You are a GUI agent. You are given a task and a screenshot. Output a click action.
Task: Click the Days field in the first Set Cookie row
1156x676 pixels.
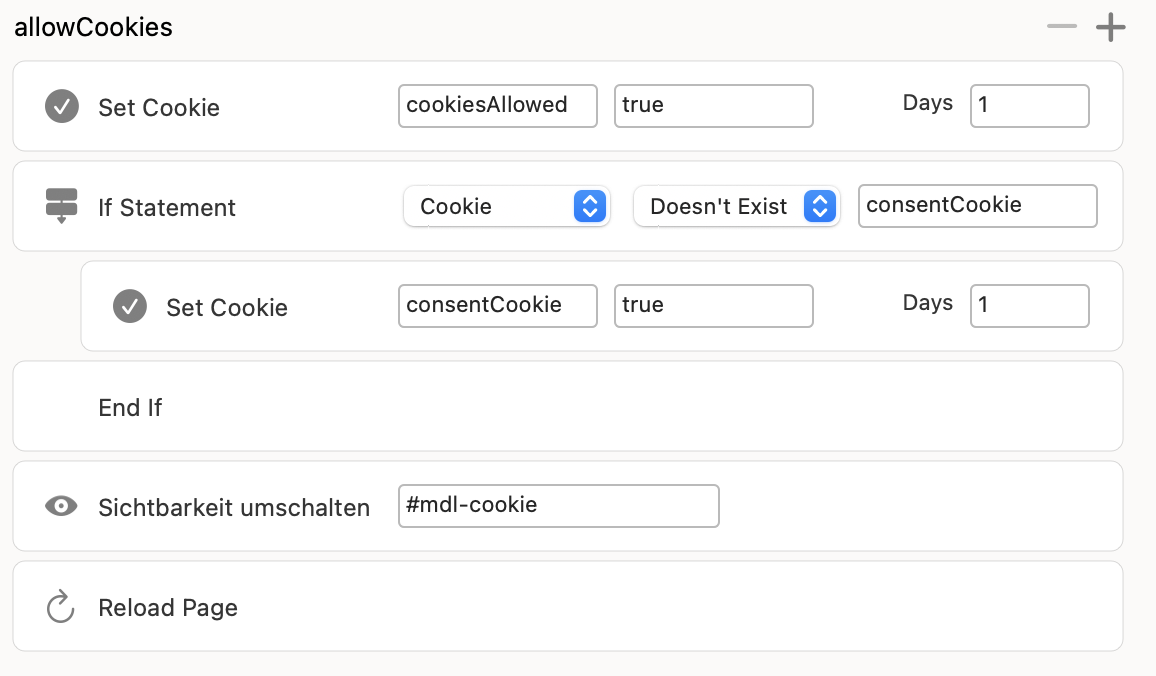(x=1029, y=105)
